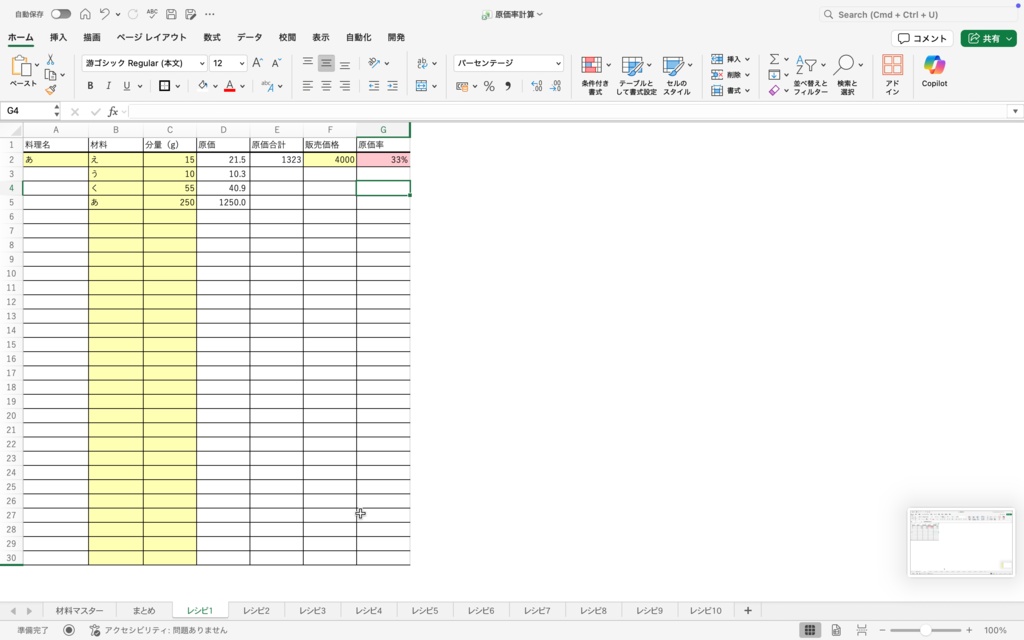This screenshot has height=640, width=1024.
Task: Open Add-ins from the ribbon
Action: coord(892,74)
